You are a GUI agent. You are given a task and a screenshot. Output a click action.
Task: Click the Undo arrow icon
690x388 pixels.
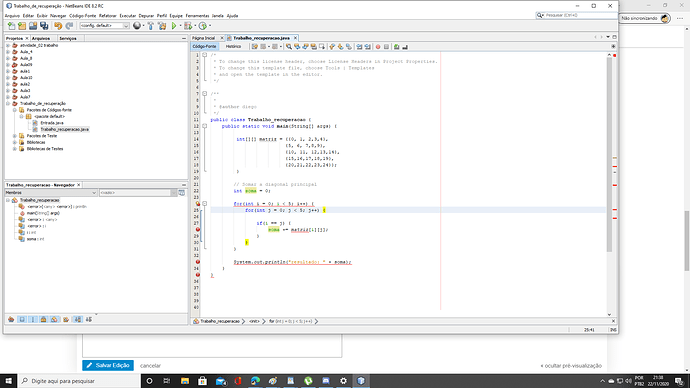coord(58,26)
